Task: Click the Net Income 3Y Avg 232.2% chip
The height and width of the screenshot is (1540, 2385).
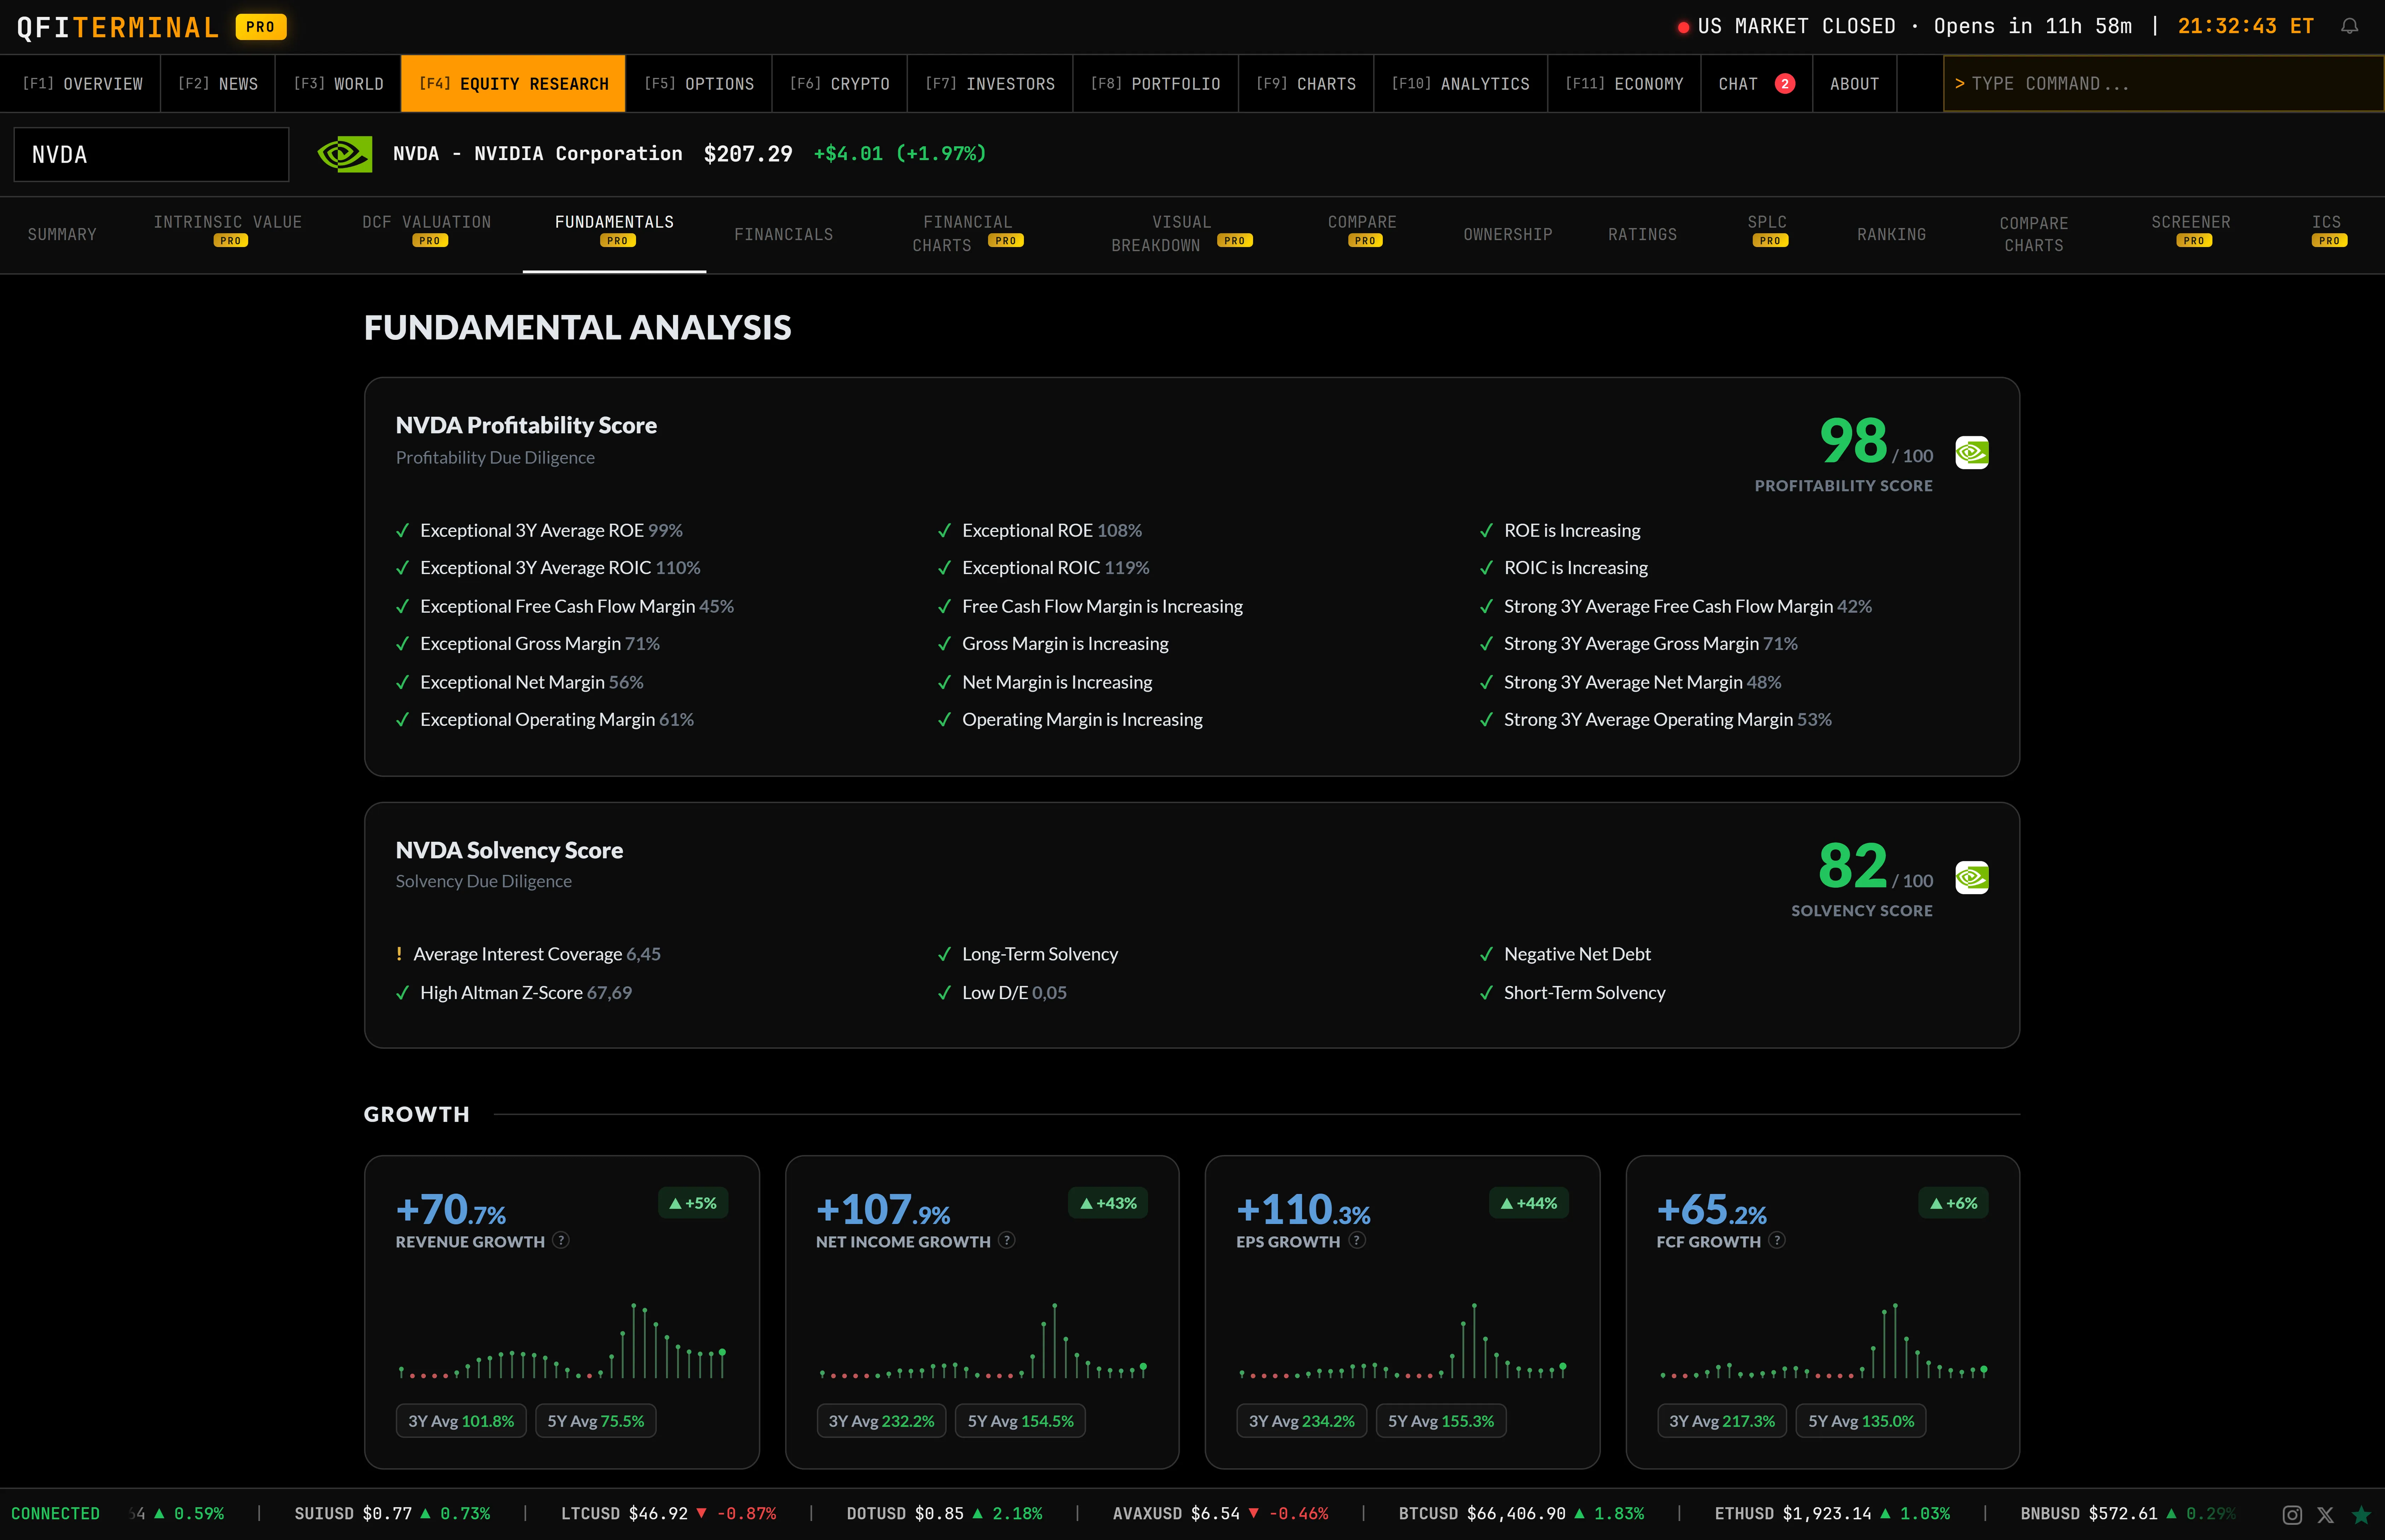Action: 881,1421
